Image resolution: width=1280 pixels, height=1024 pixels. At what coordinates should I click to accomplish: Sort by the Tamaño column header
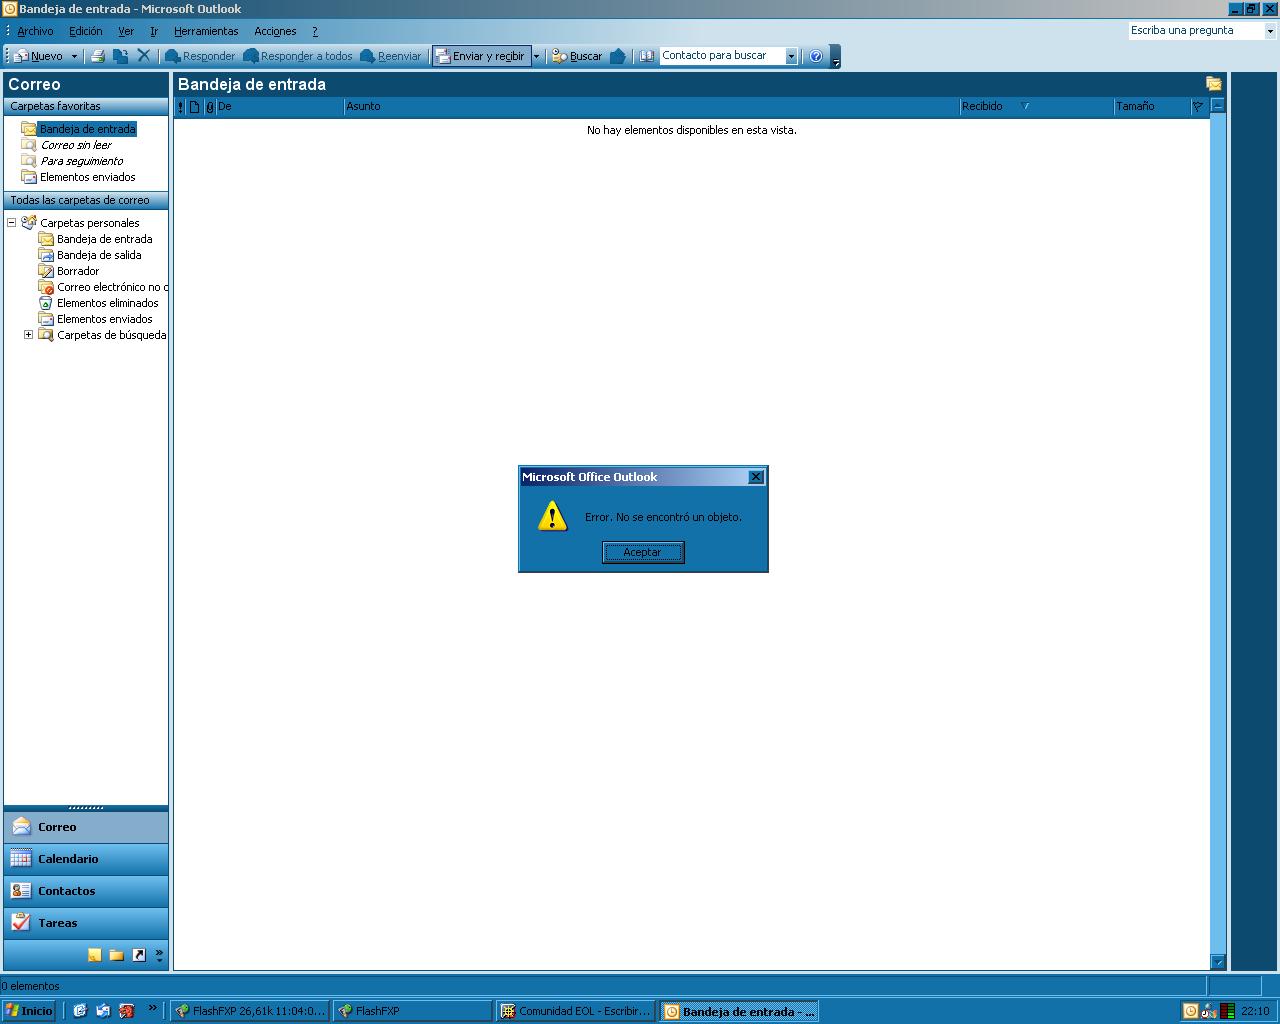point(1152,106)
